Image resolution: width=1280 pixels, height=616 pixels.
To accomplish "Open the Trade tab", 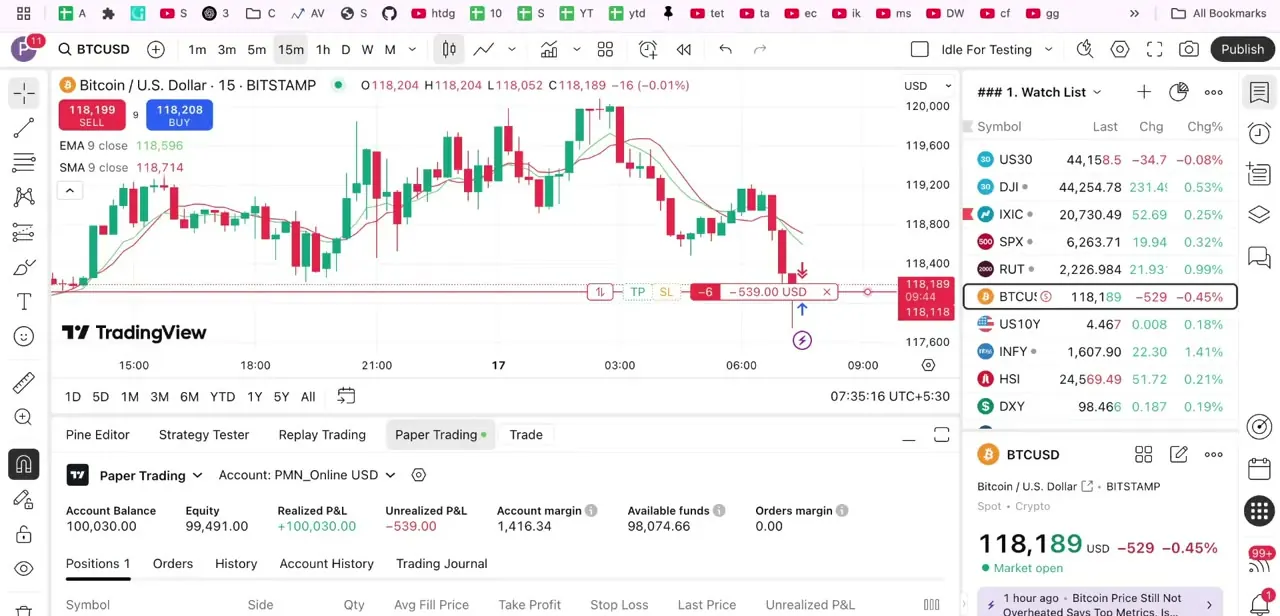I will 526,434.
